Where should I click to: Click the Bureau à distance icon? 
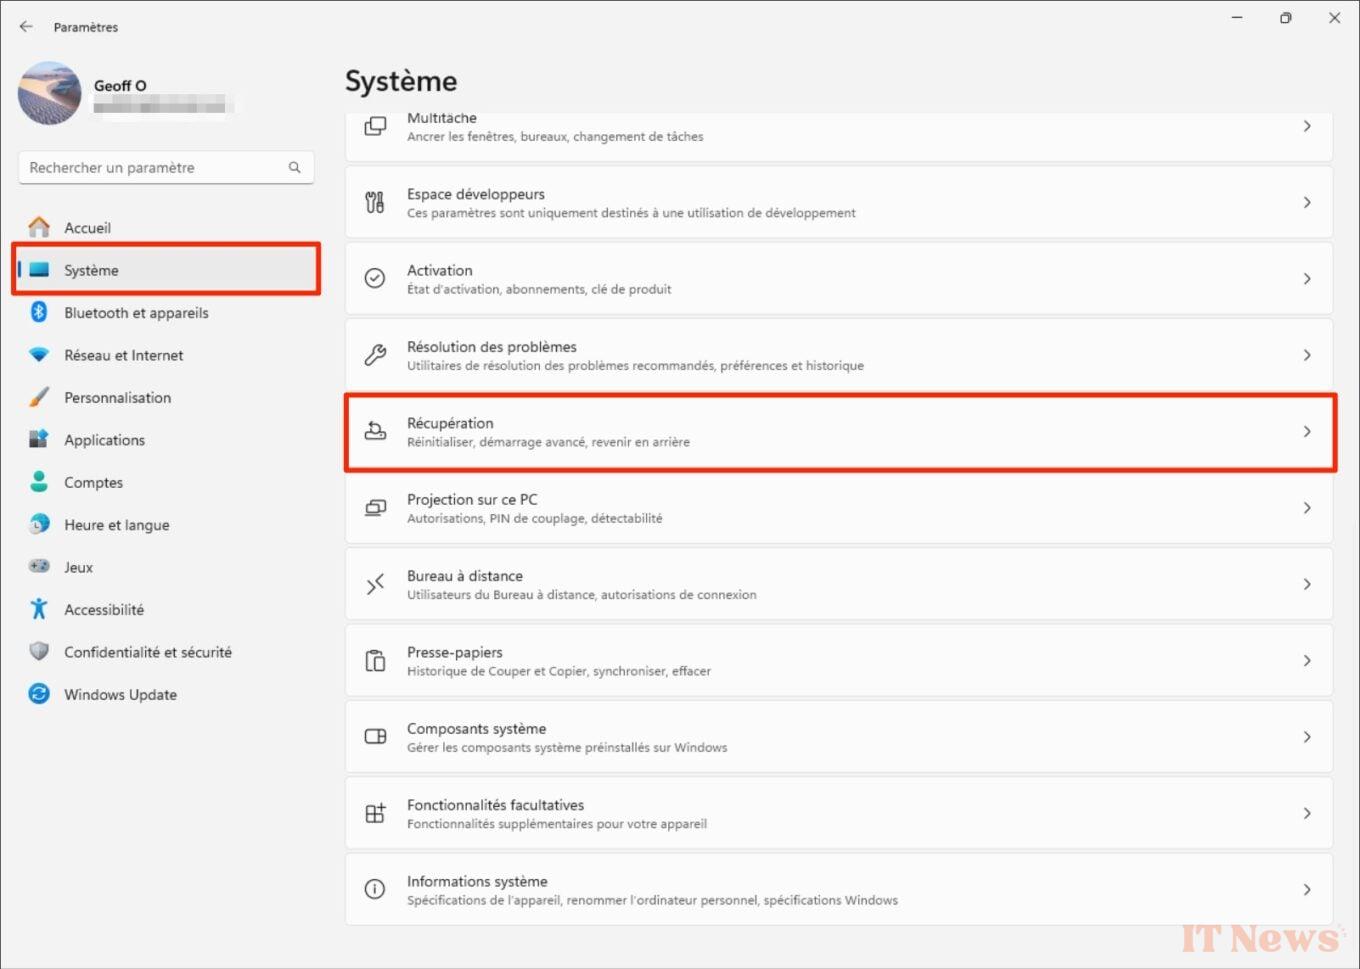[x=375, y=584]
